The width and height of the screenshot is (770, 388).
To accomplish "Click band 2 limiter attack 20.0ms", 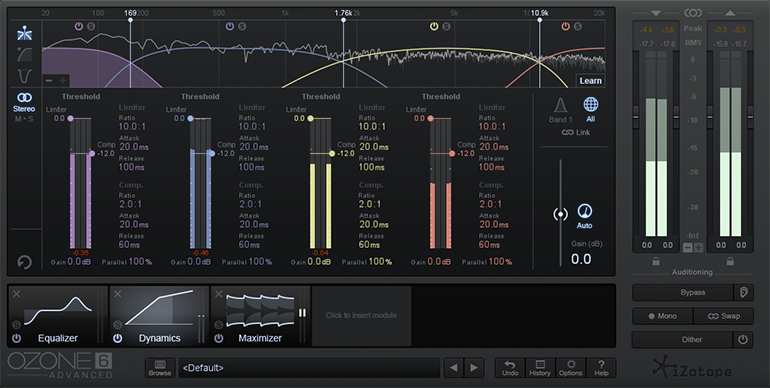I will click(254, 147).
